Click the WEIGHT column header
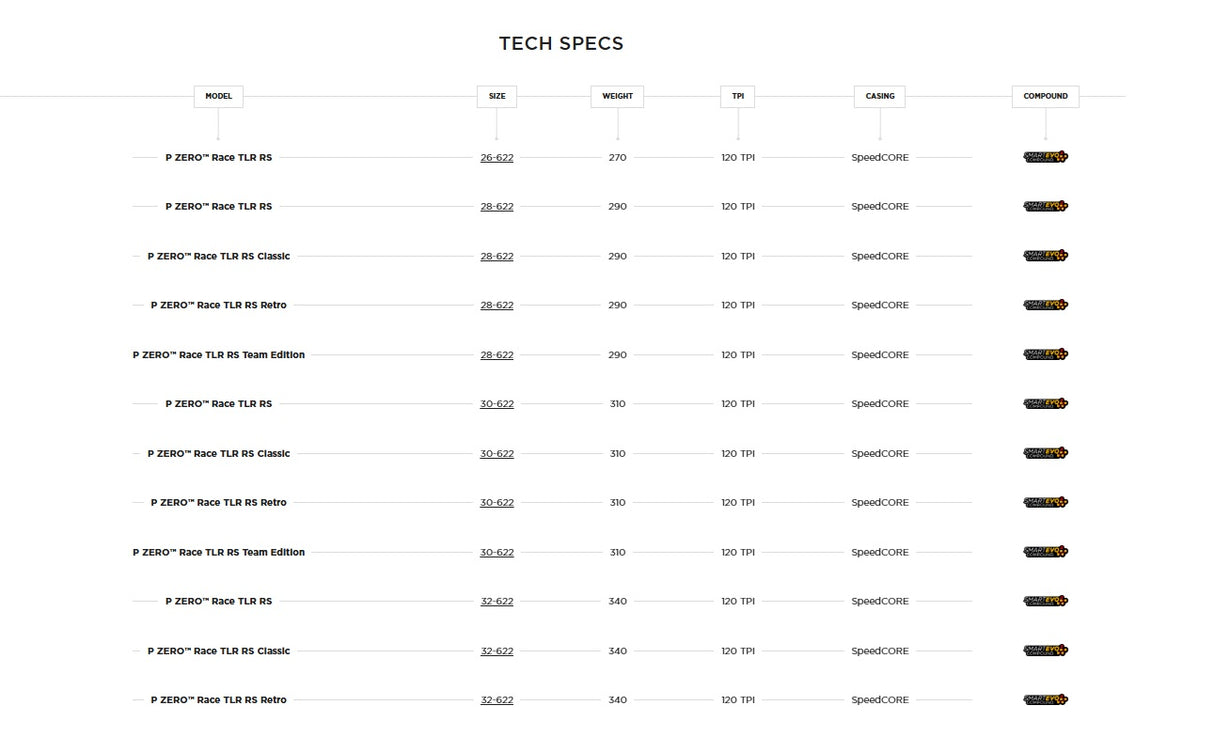 tap(617, 97)
